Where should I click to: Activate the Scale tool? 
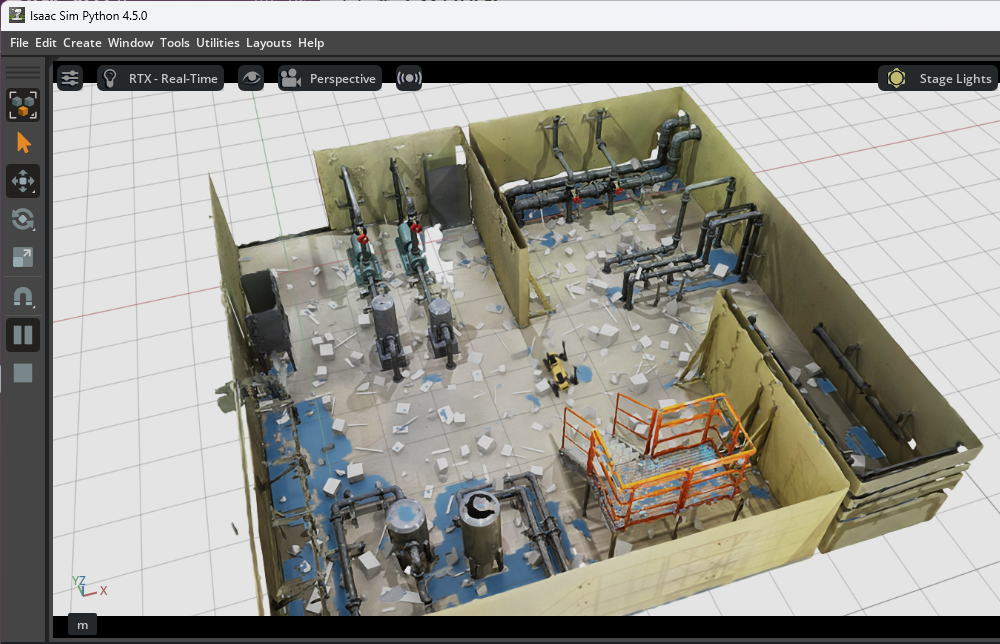[x=23, y=258]
